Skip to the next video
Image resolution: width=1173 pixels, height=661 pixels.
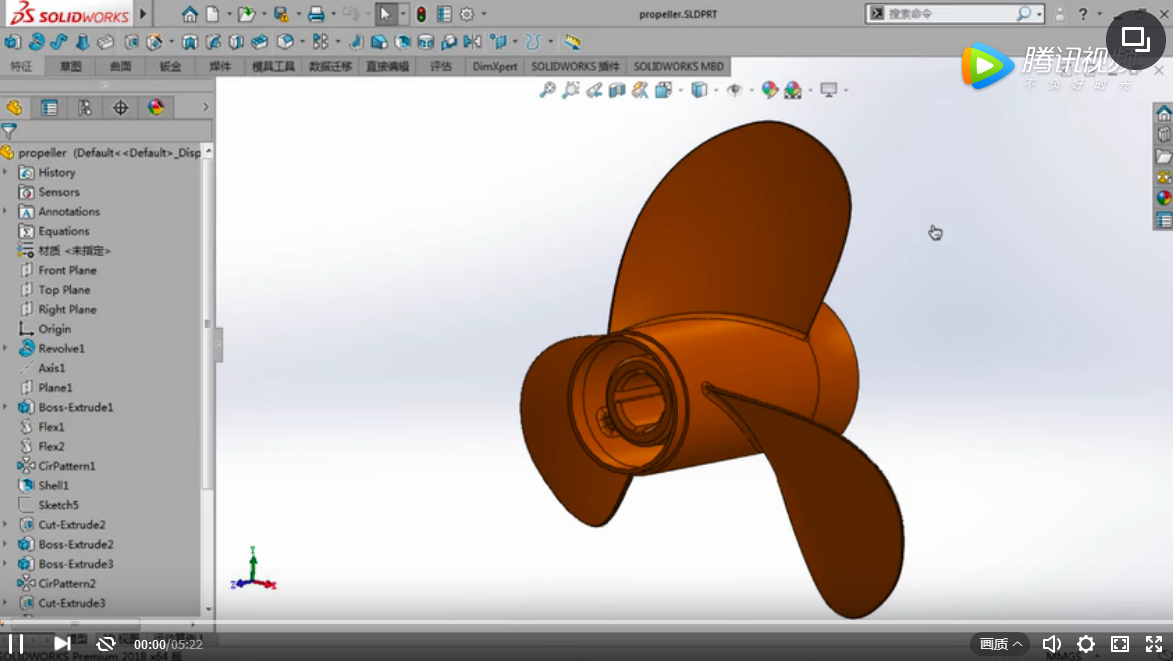pos(63,644)
